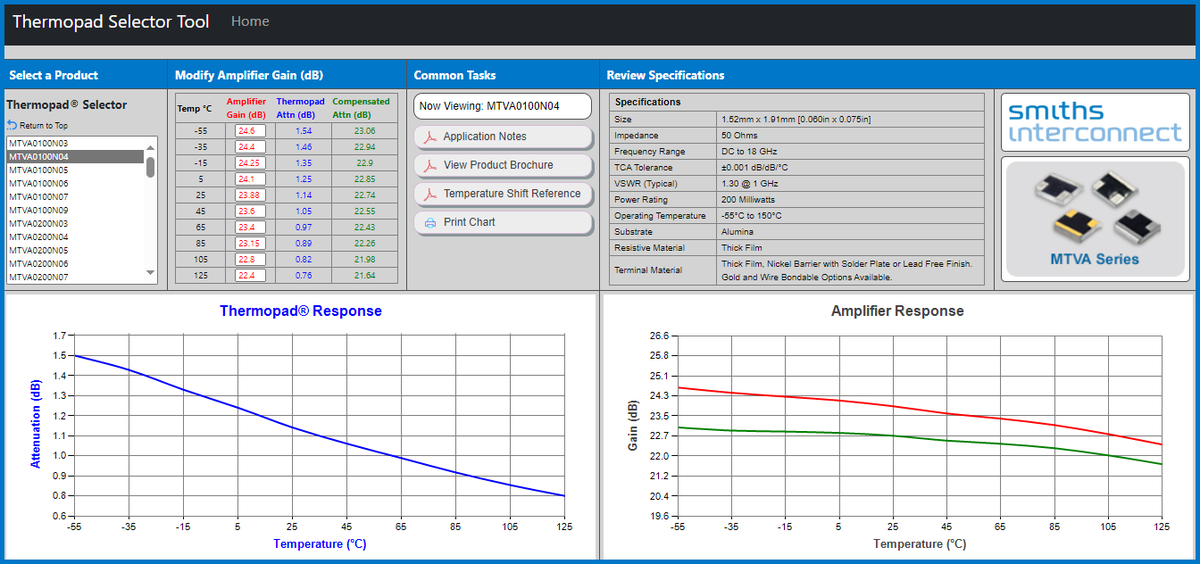The image size is (1200, 564).
Task: Click the View Product Brochure button
Action: (503, 165)
